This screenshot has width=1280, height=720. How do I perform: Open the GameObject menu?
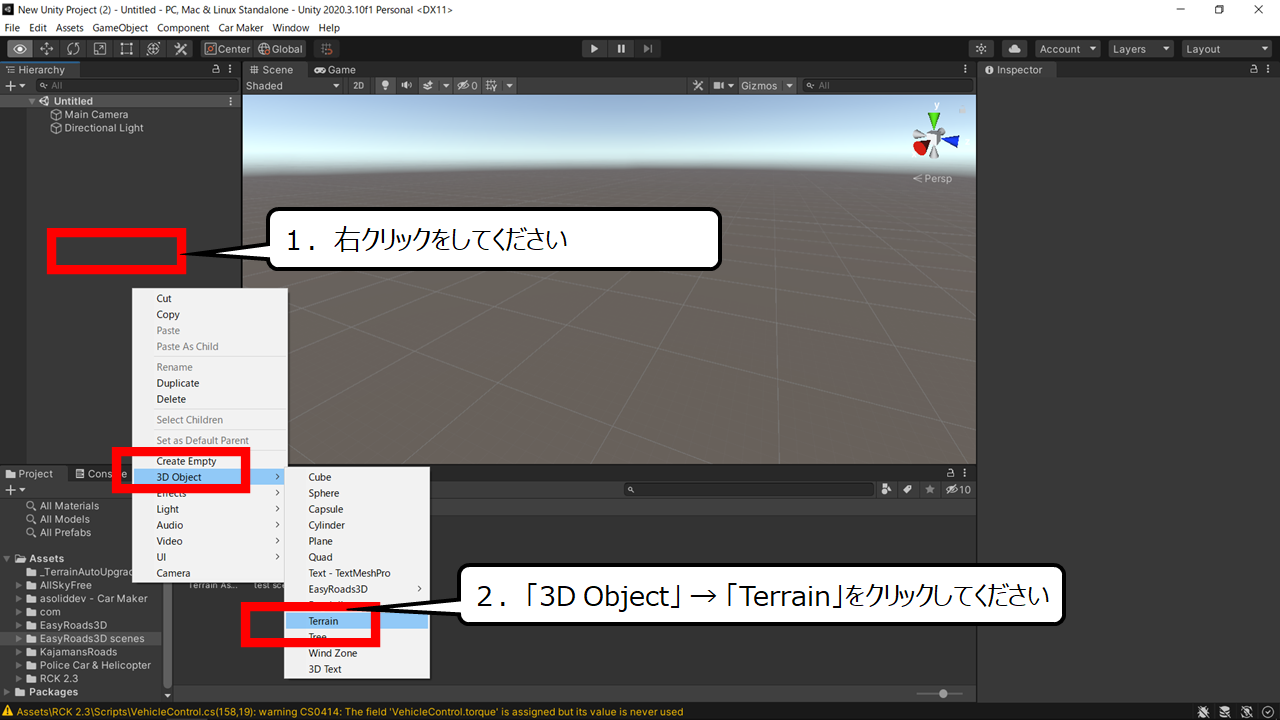tap(120, 28)
